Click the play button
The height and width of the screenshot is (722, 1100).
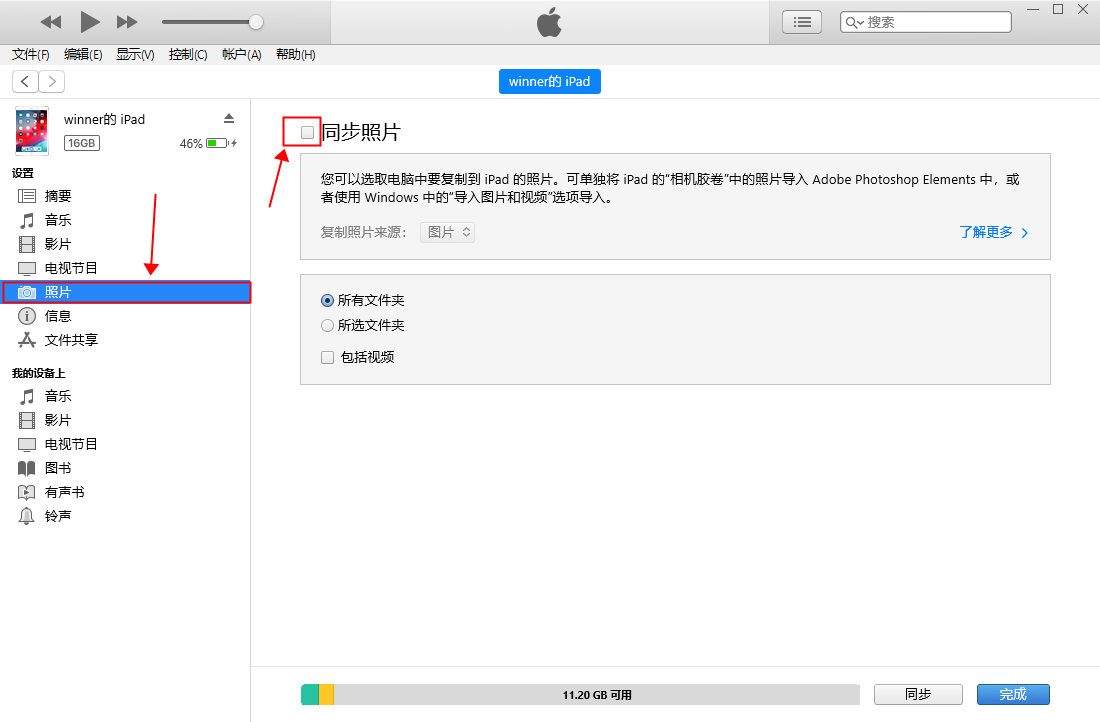89,22
